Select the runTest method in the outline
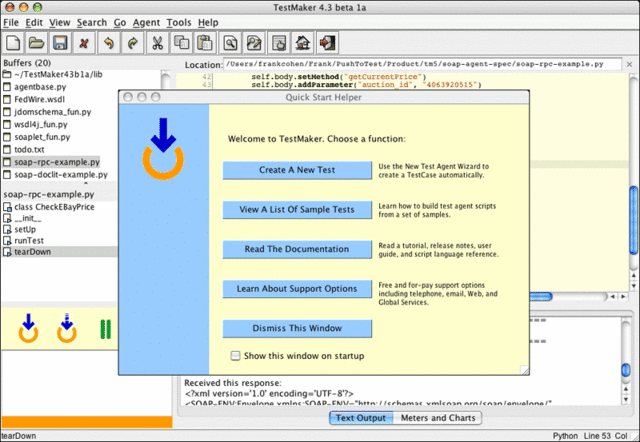This screenshot has height=442, width=640. click(x=32, y=241)
